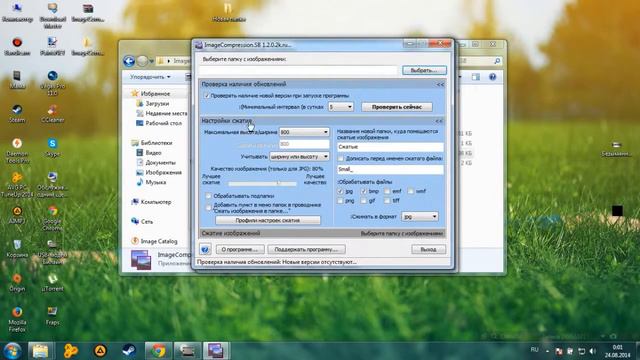Click Explorer preview pane icon
640x360 pixels.
[x=476, y=77]
